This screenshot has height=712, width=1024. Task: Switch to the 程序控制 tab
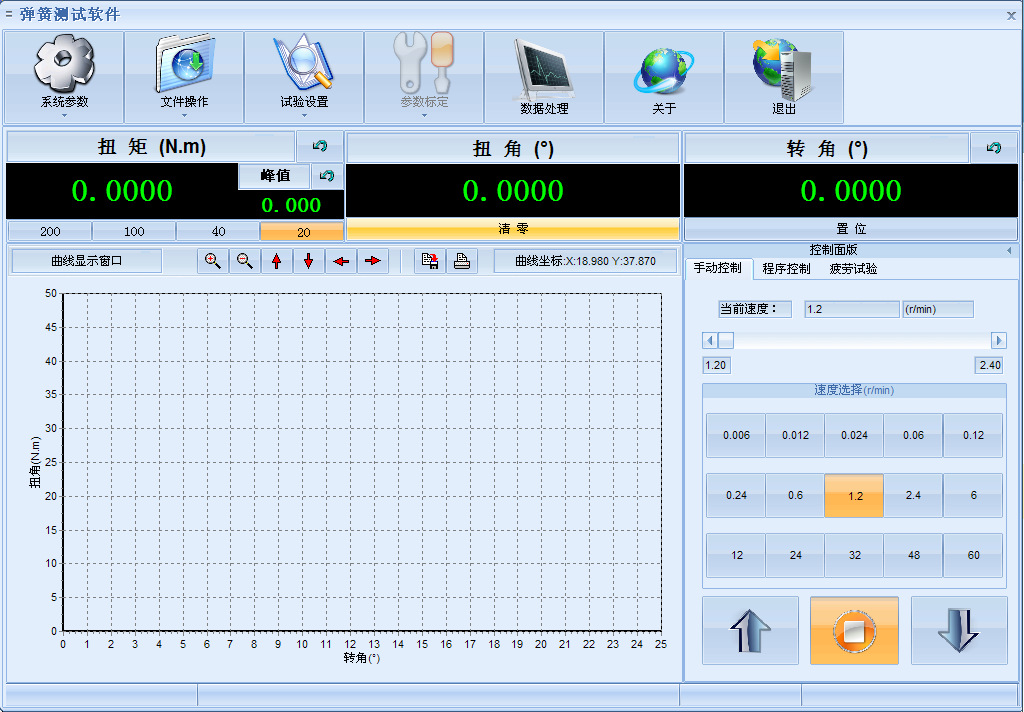coord(785,269)
